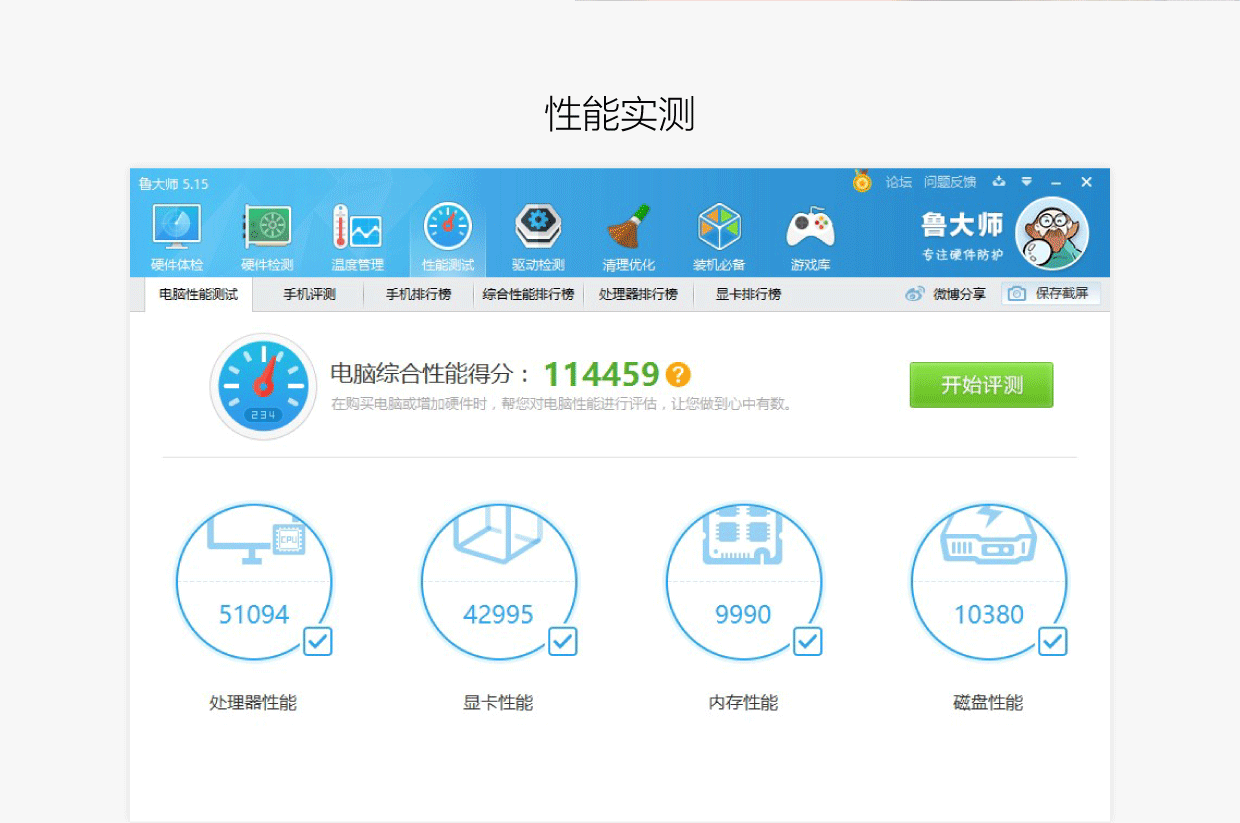Click the disk performance circle 10380
This screenshot has width=1240, height=823.
(x=989, y=582)
